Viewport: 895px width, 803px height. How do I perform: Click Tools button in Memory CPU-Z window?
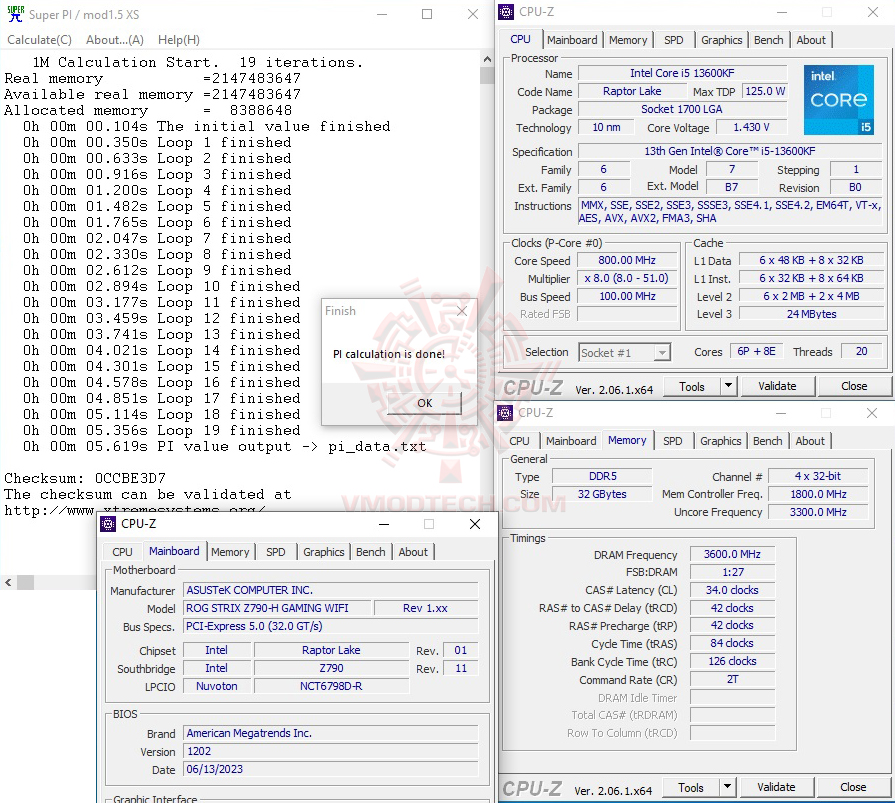691,788
